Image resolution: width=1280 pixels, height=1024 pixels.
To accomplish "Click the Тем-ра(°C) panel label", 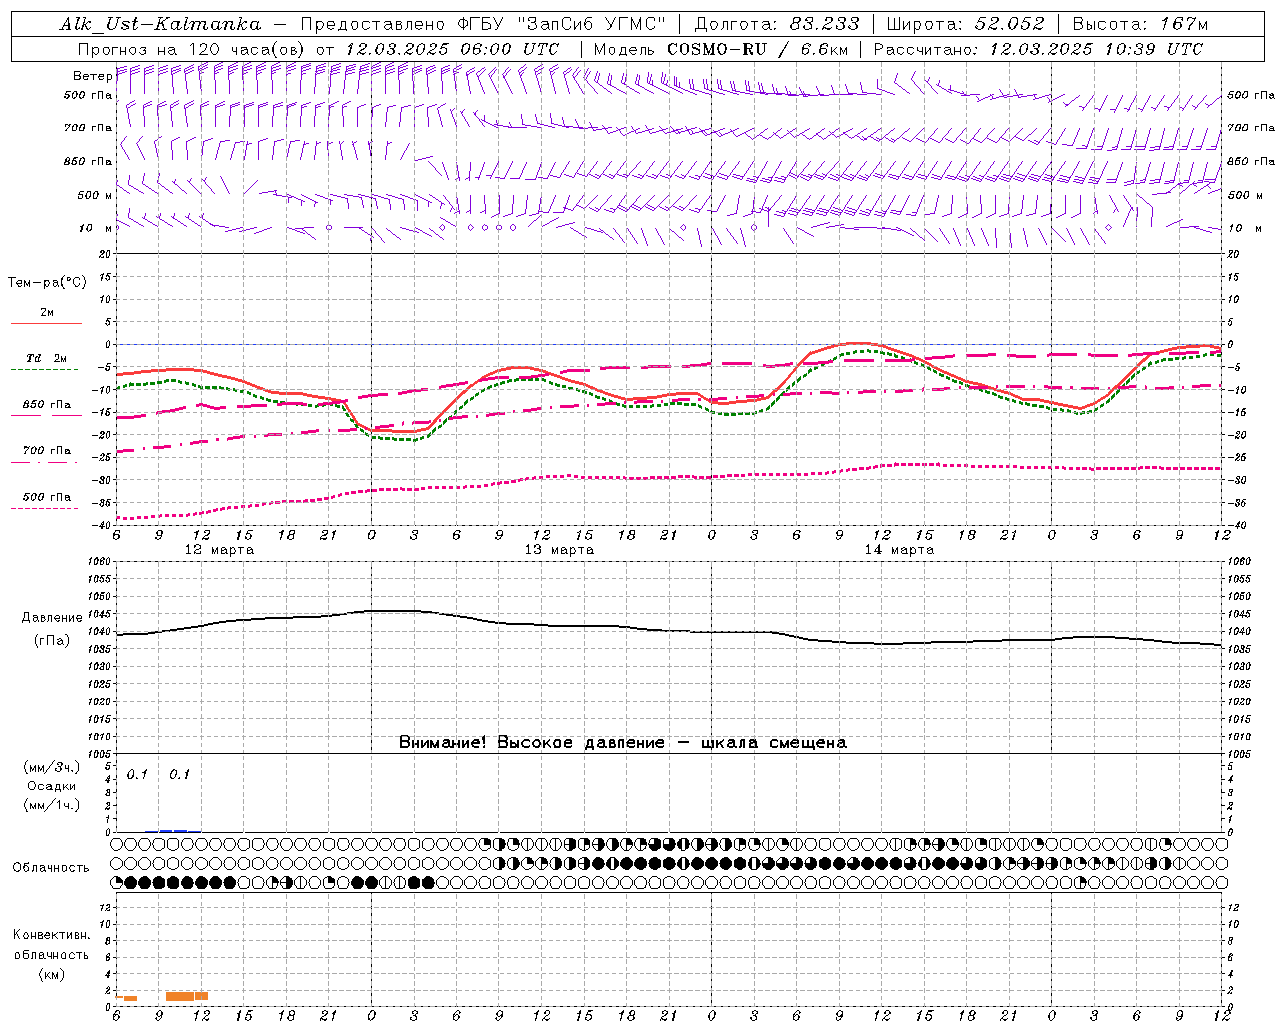I will coord(47,283).
